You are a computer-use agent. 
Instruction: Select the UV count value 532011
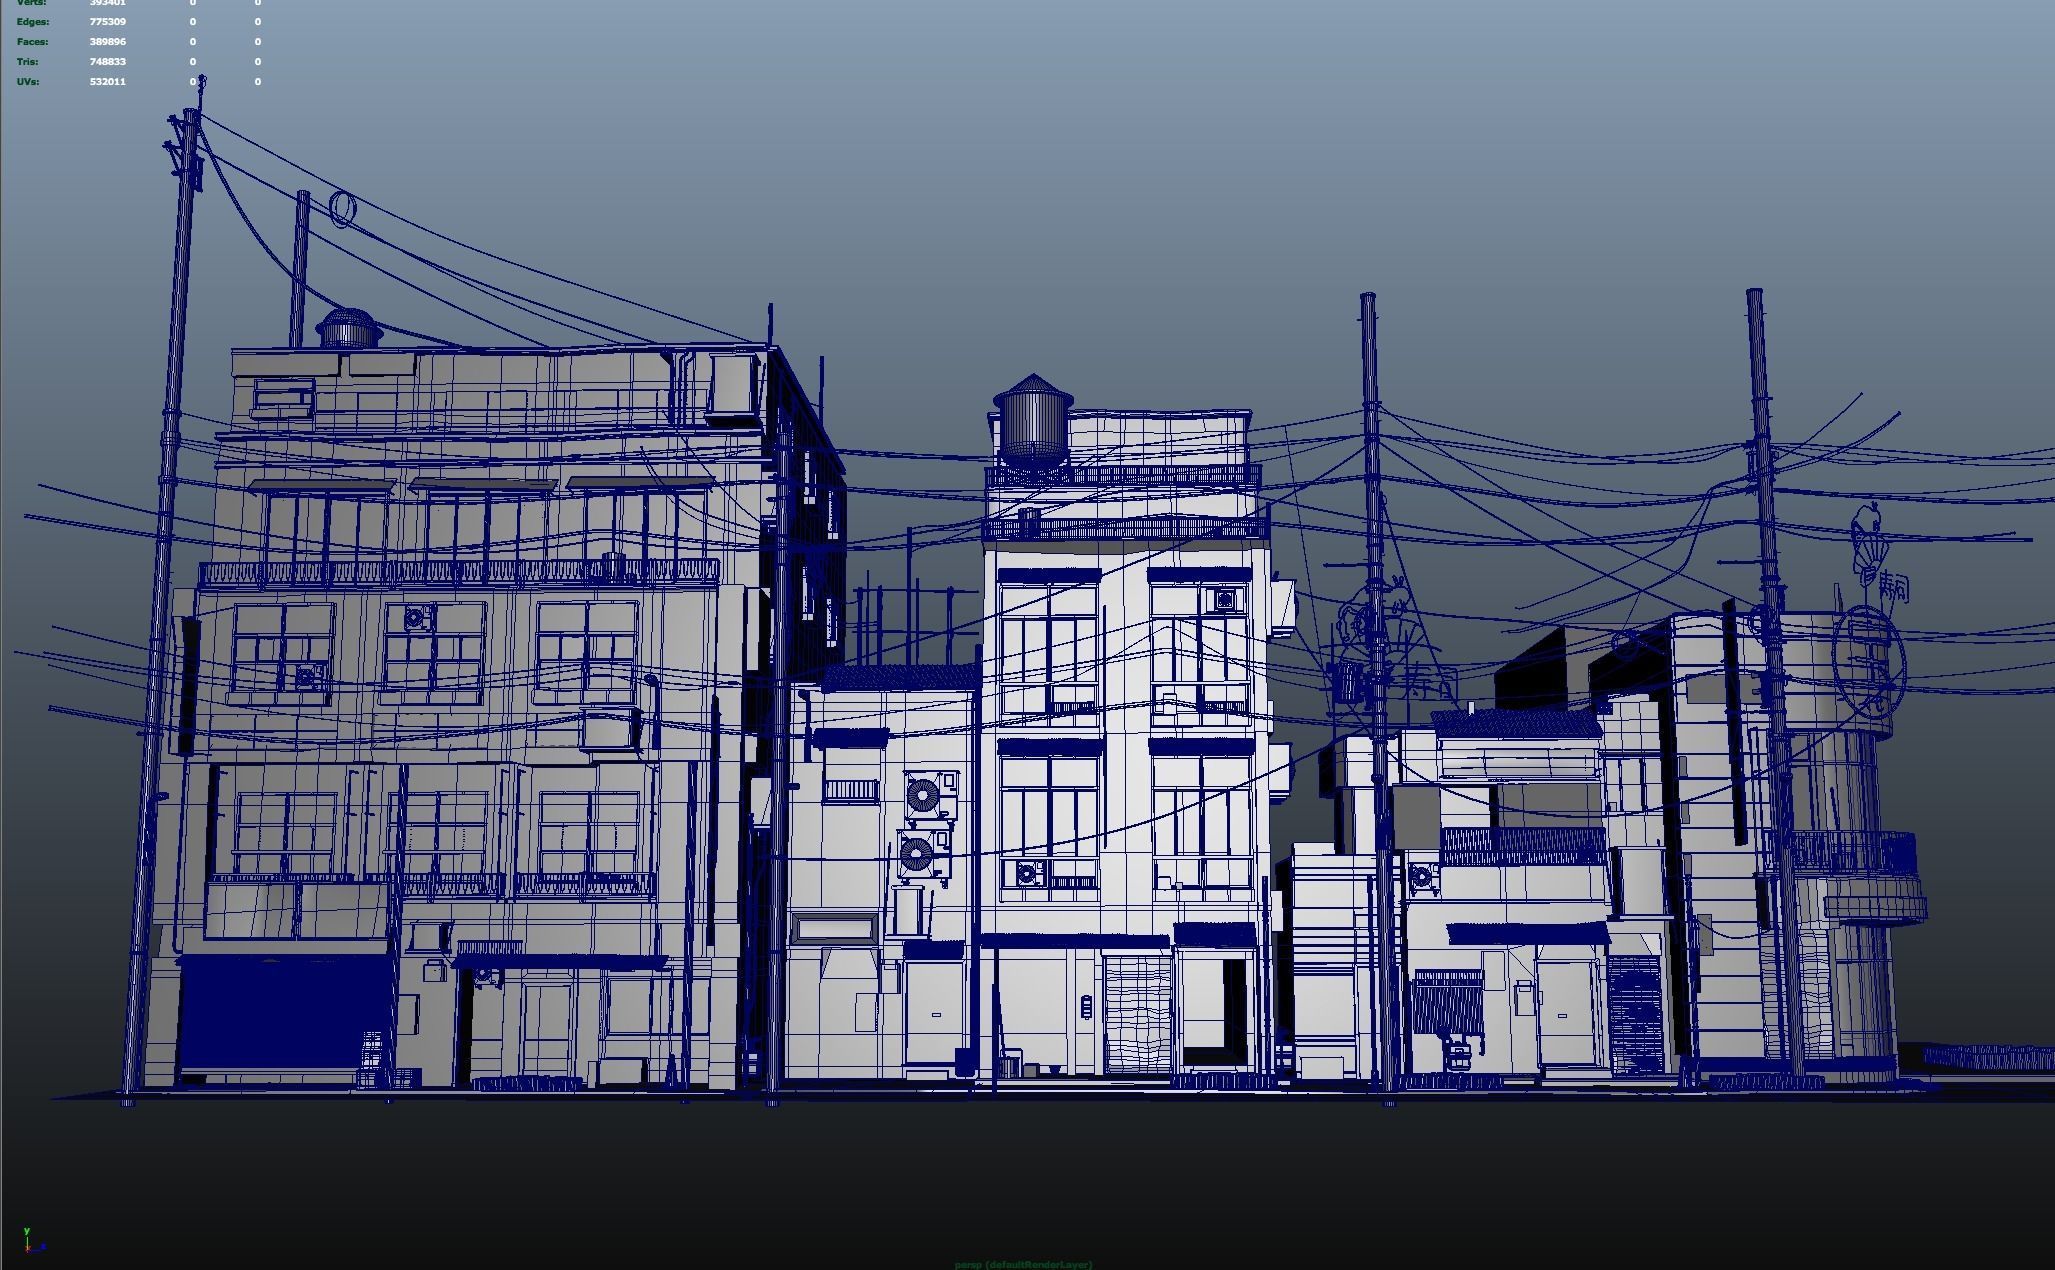click(108, 82)
